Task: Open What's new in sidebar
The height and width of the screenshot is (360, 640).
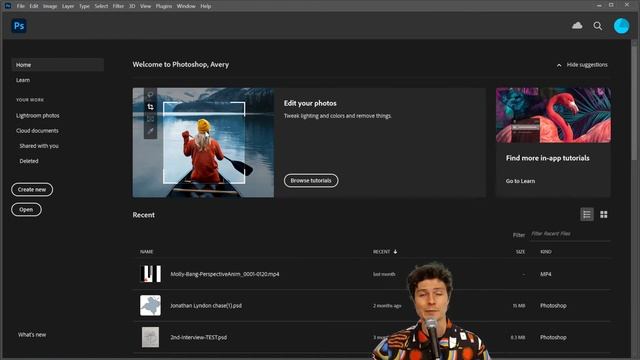Action: pyautogui.click(x=32, y=335)
